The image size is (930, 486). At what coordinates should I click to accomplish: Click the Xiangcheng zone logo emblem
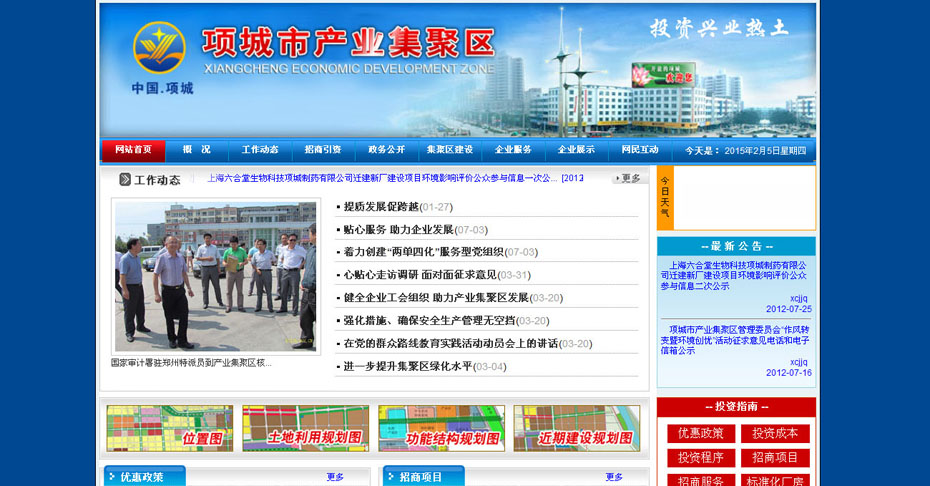159,48
